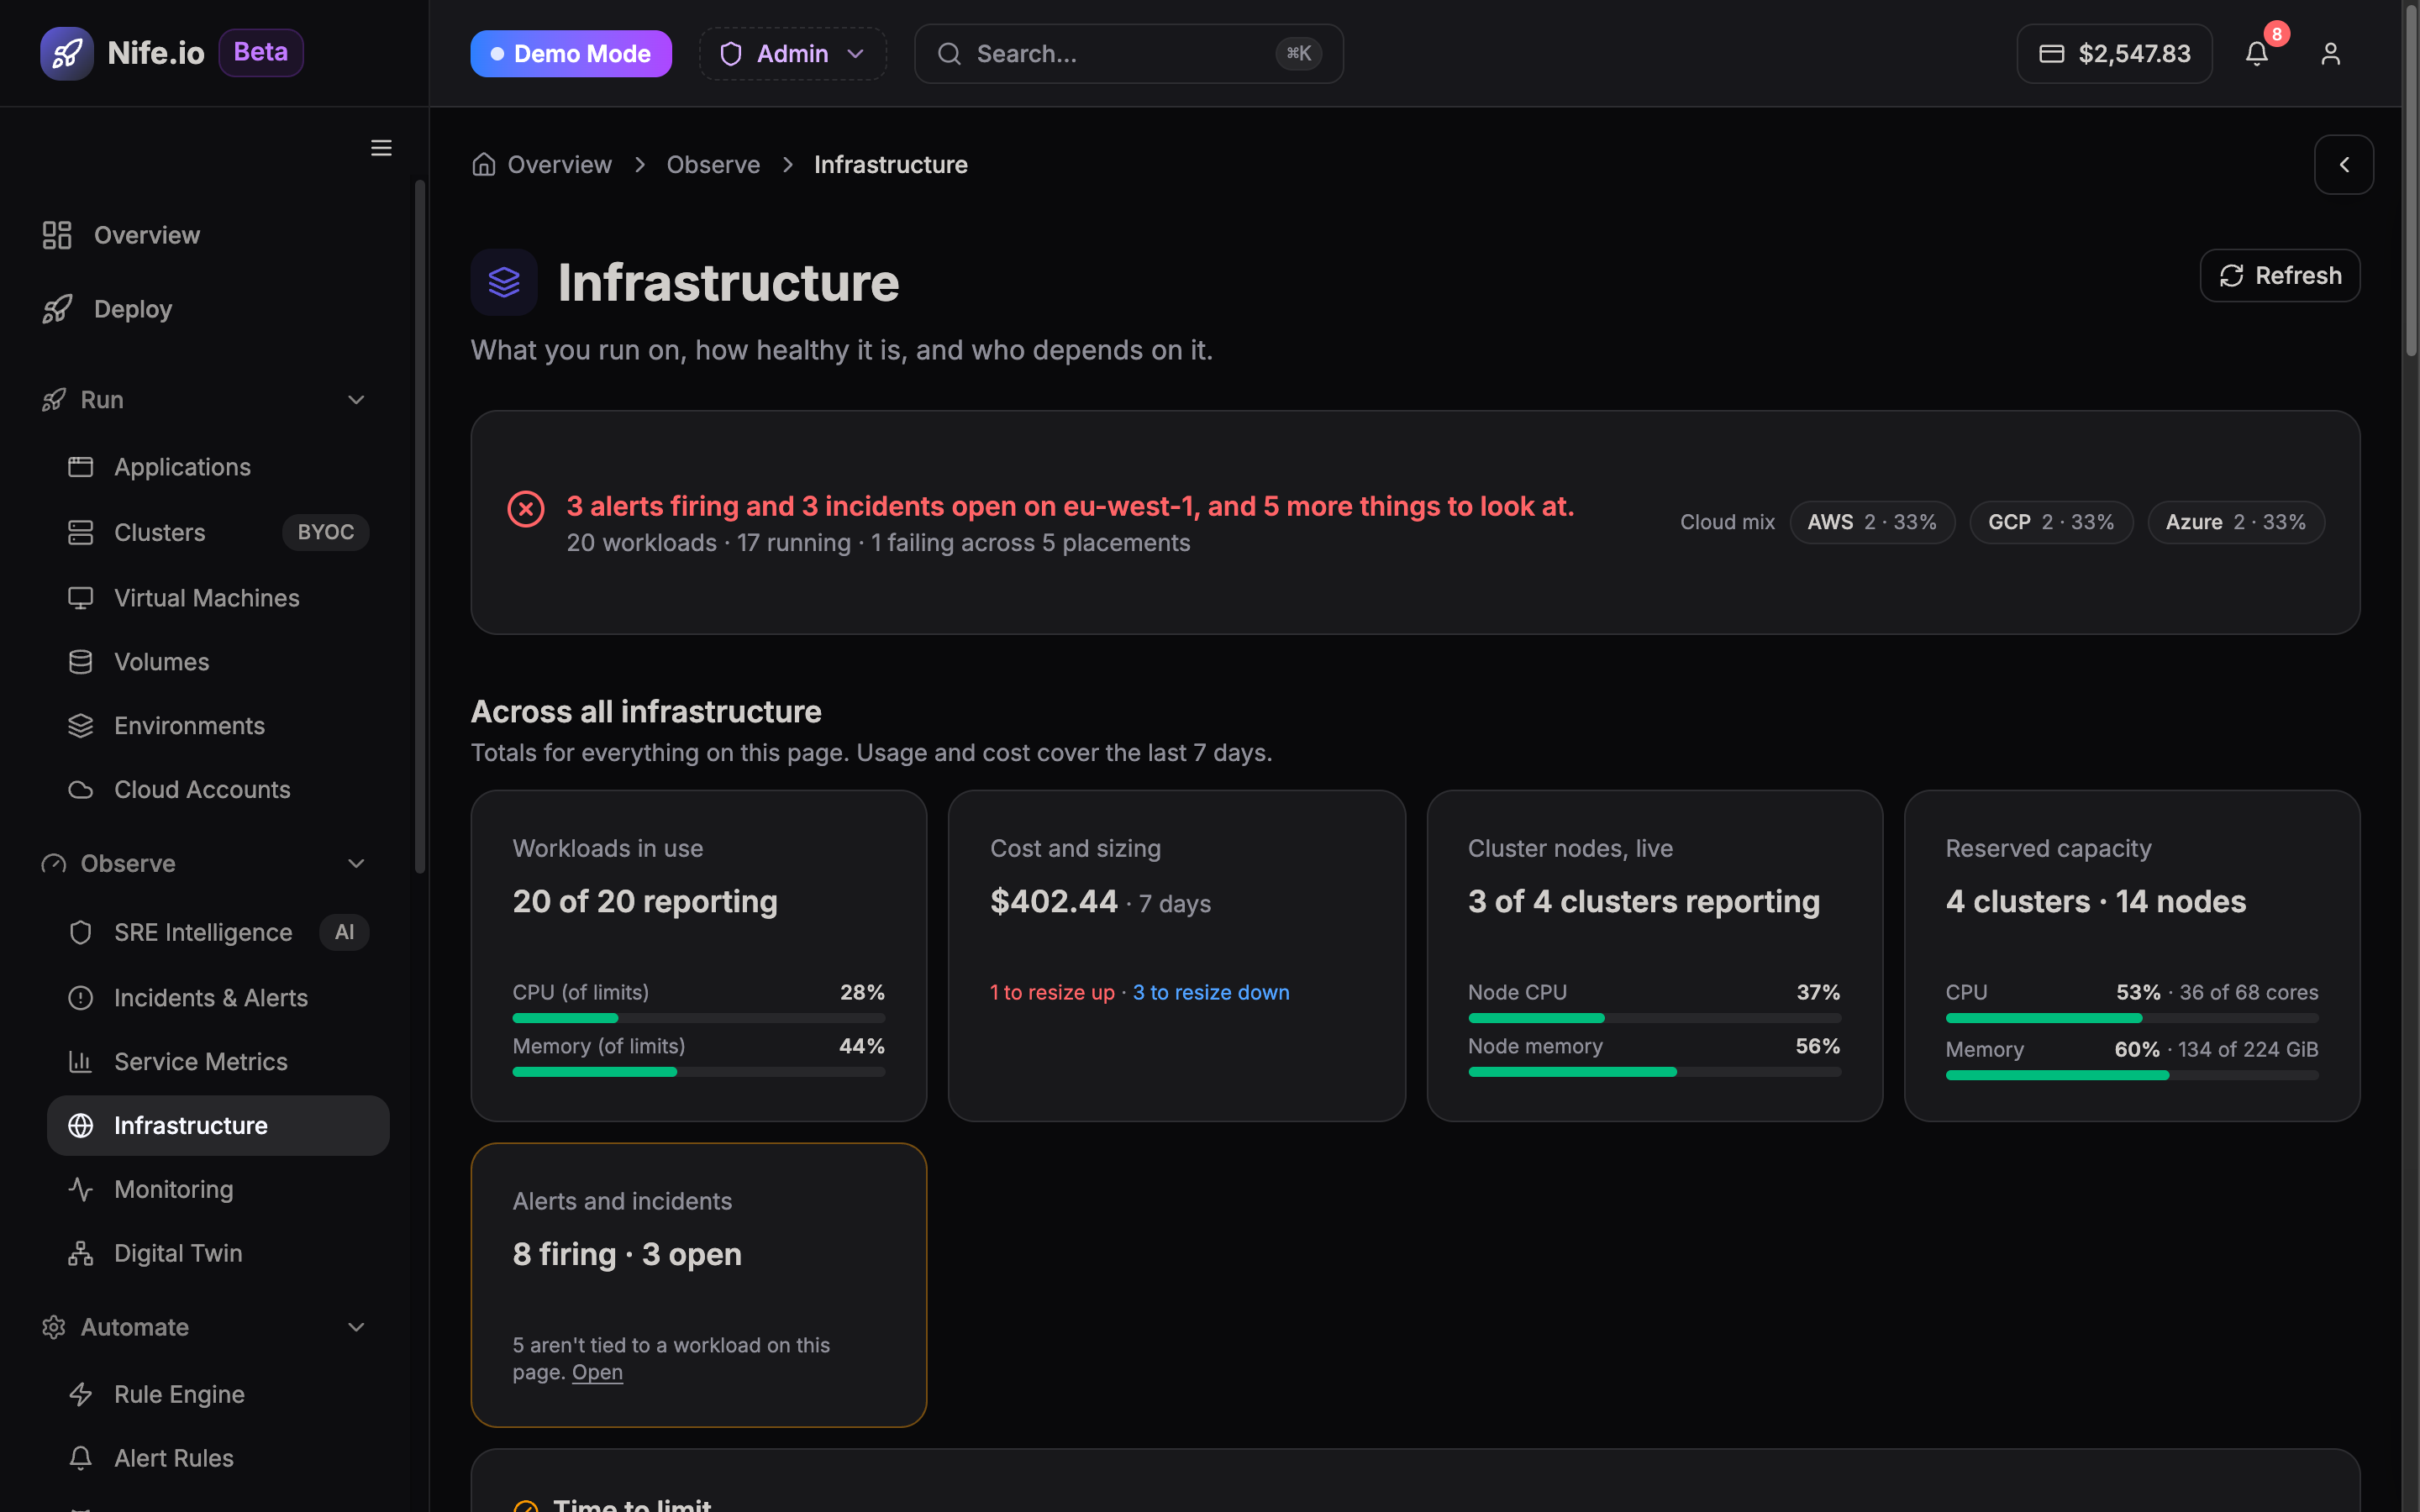Image resolution: width=2420 pixels, height=1512 pixels.
Task: Click the Open link in alerts card
Action: 597,1373
